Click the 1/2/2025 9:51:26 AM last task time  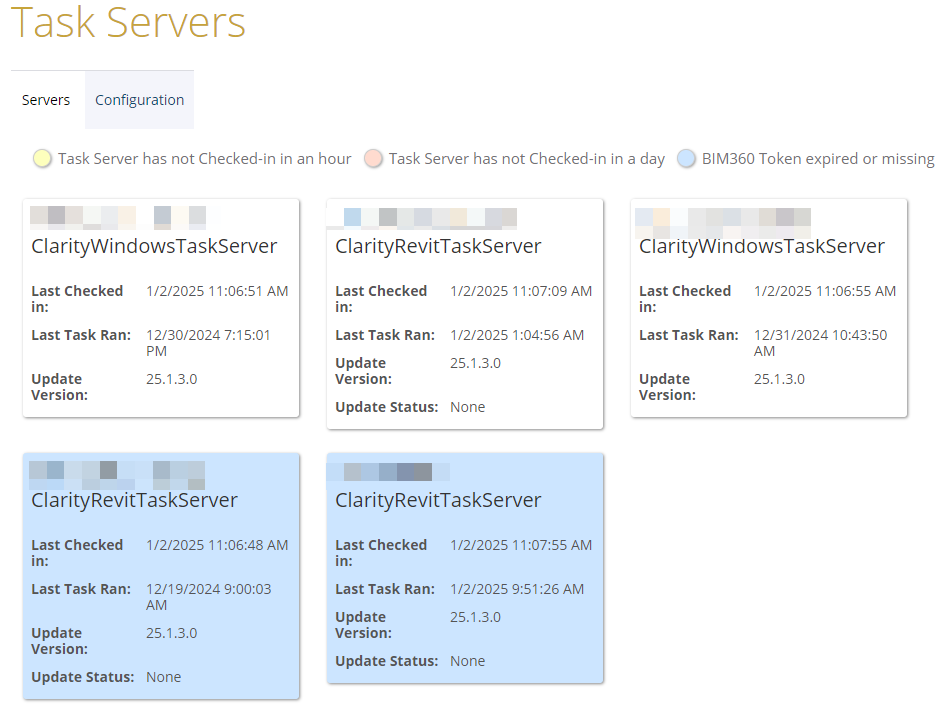point(517,589)
